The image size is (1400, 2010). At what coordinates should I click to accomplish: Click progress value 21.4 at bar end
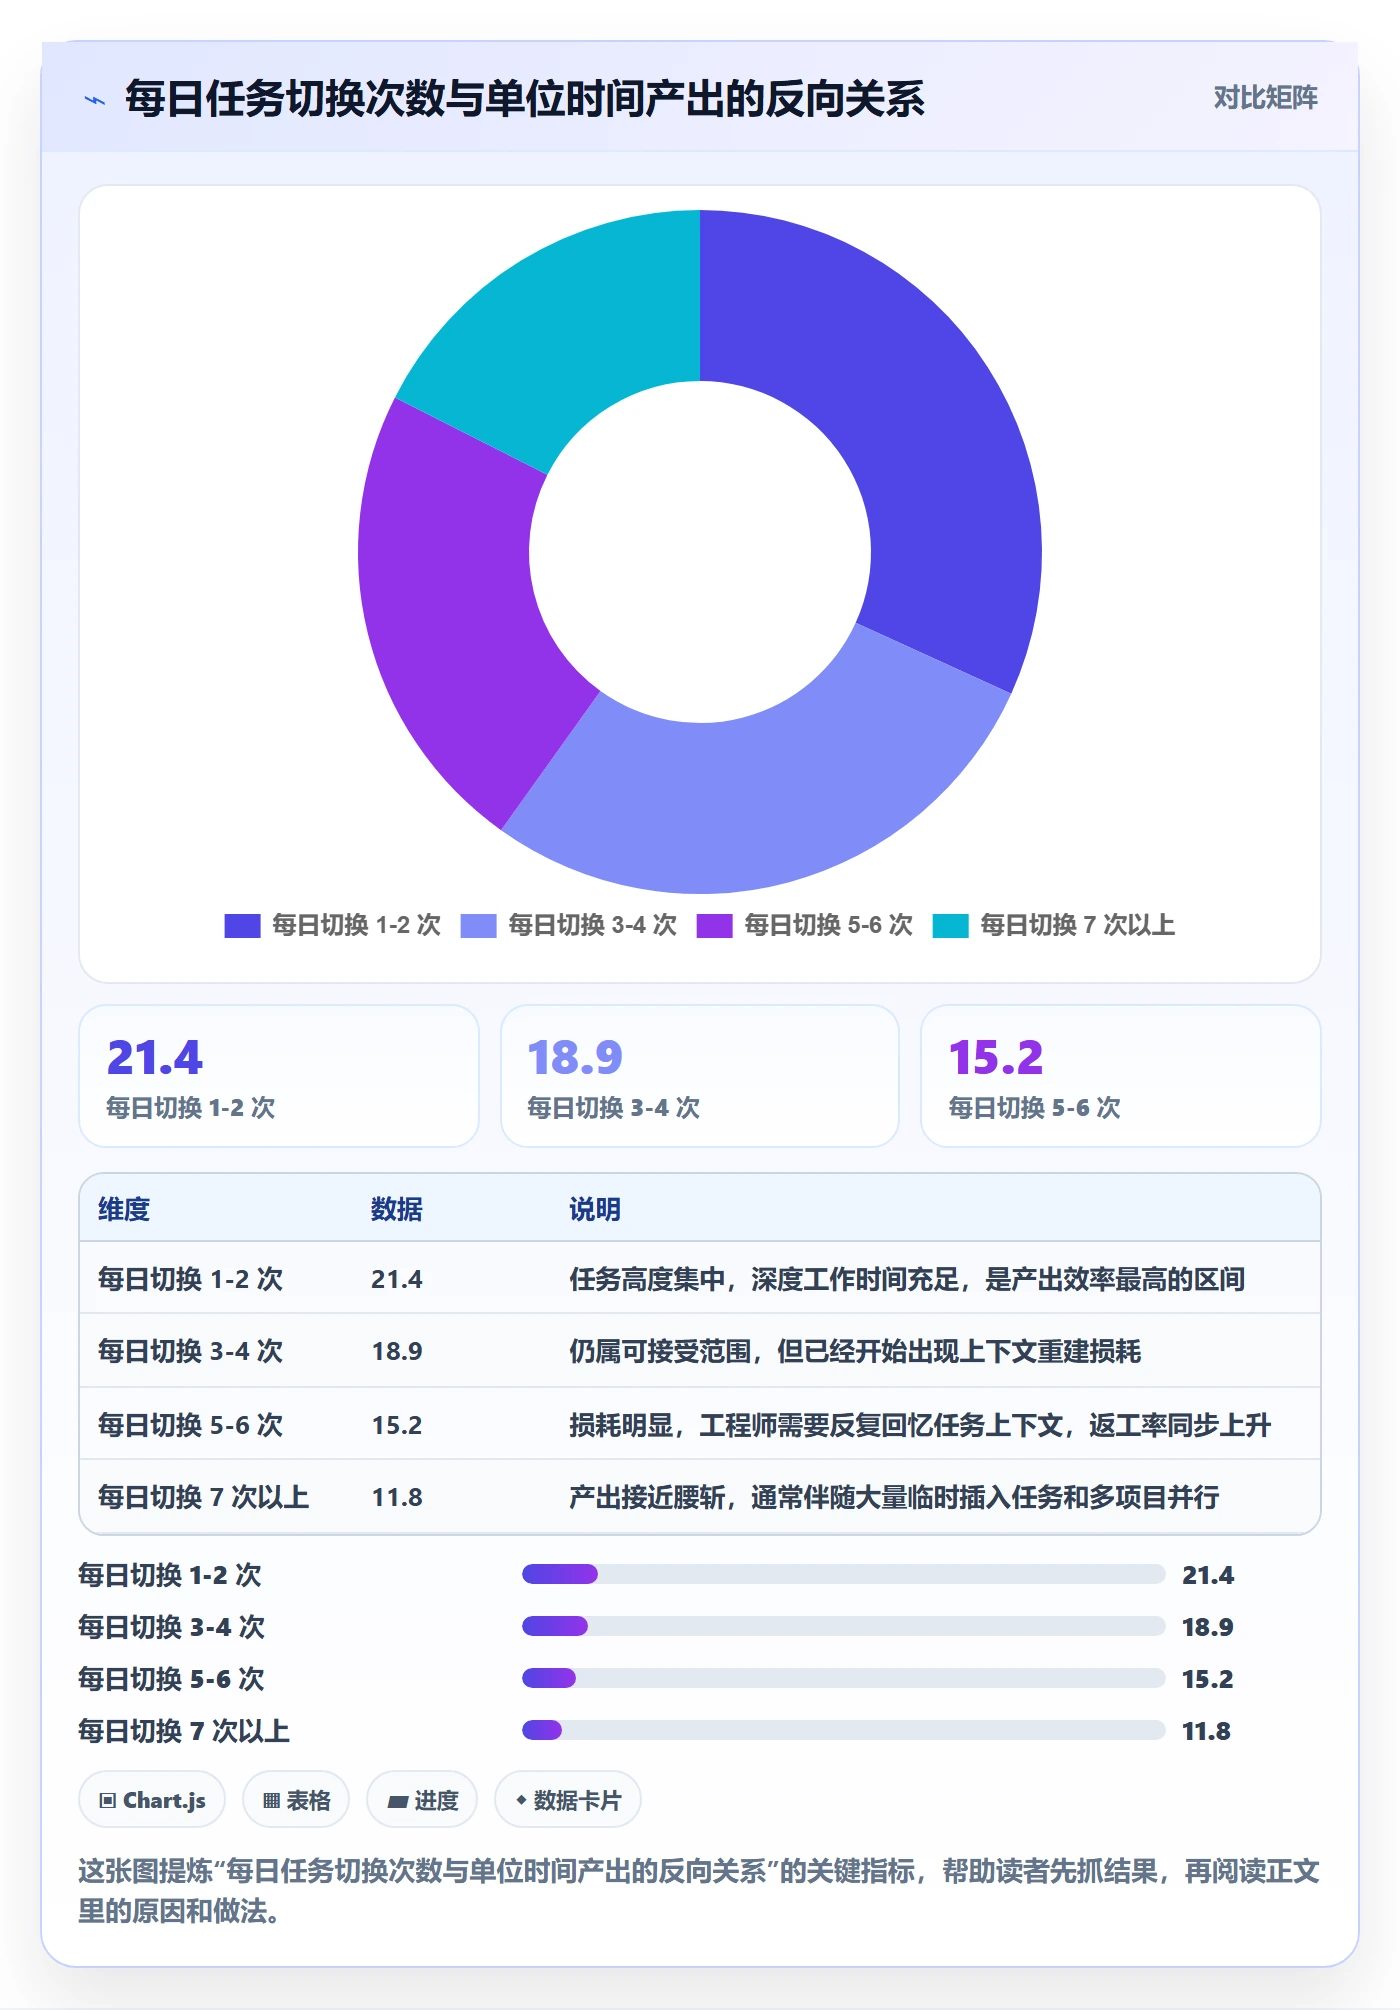(x=1208, y=1575)
